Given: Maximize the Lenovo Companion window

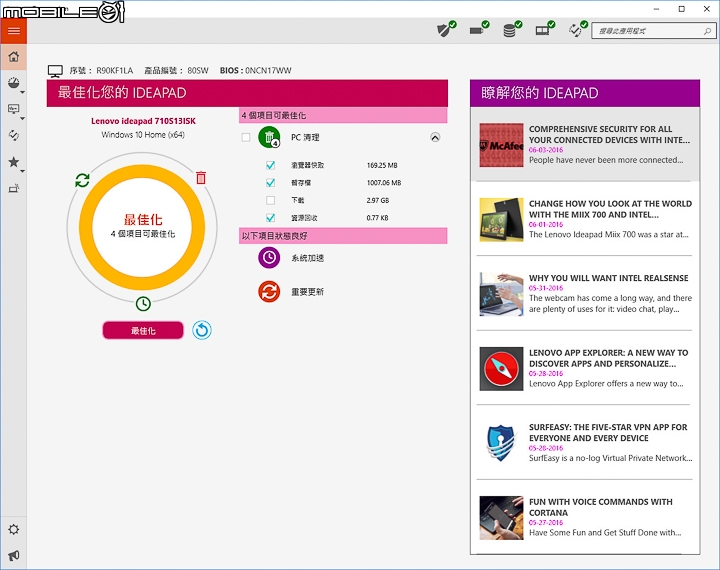Looking at the screenshot, I should pyautogui.click(x=682, y=9).
